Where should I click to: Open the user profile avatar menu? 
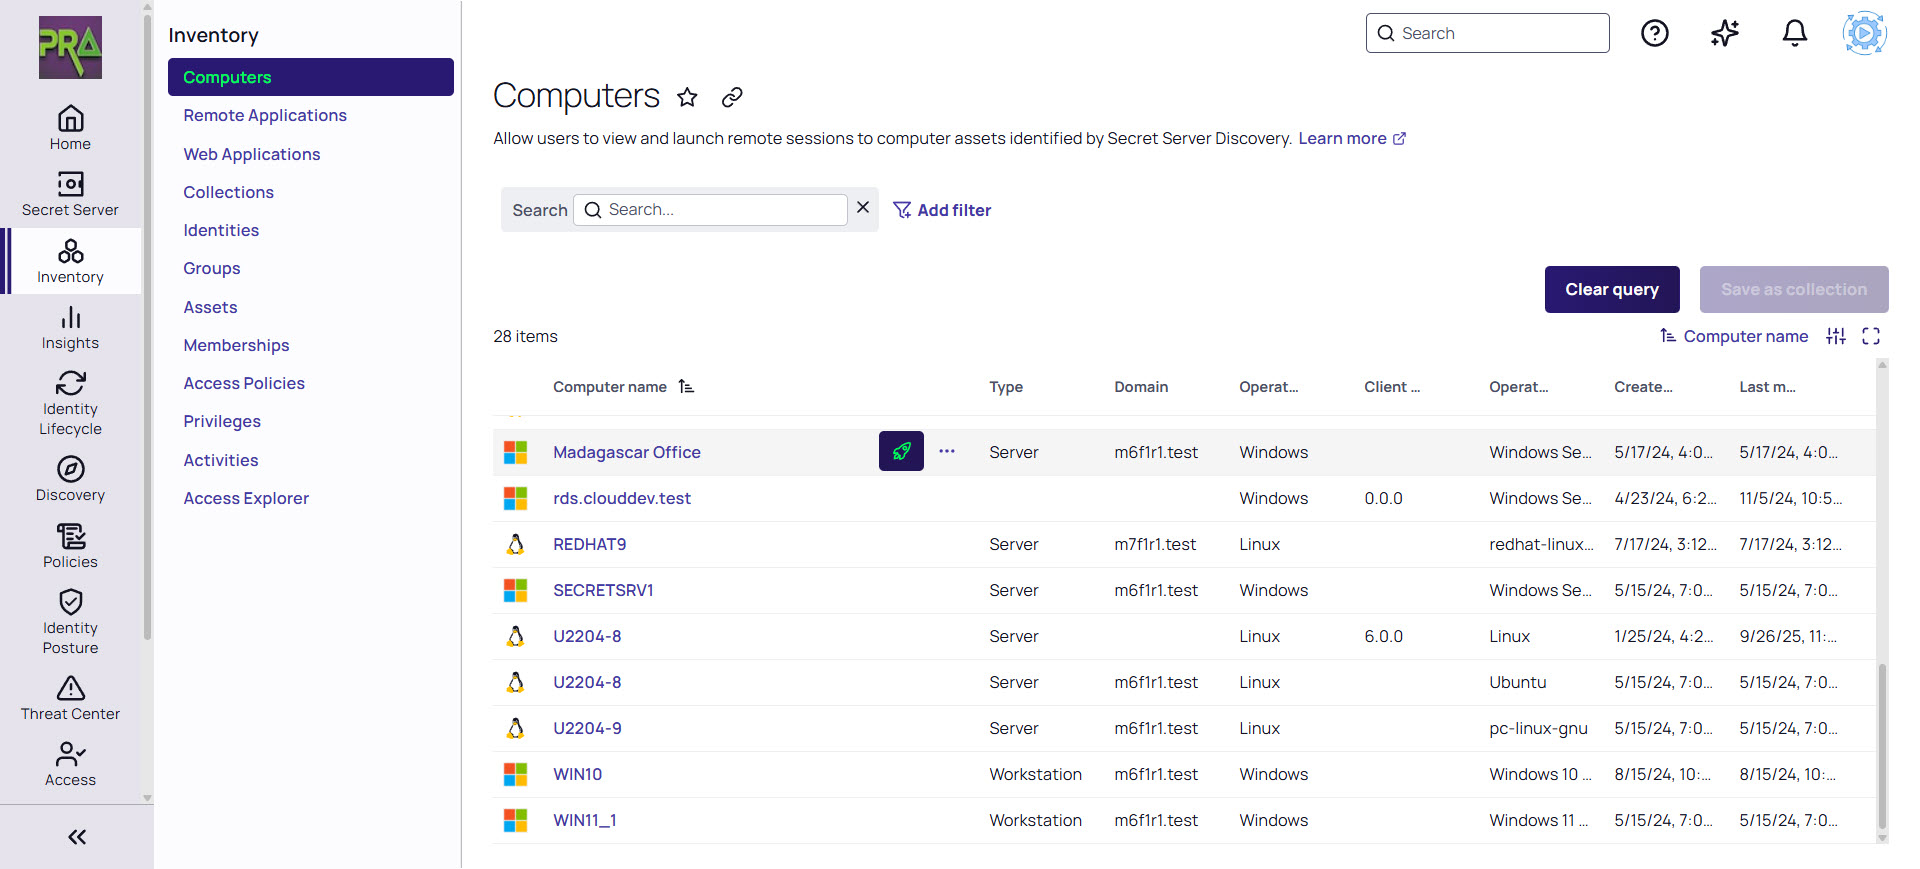[x=1864, y=33]
